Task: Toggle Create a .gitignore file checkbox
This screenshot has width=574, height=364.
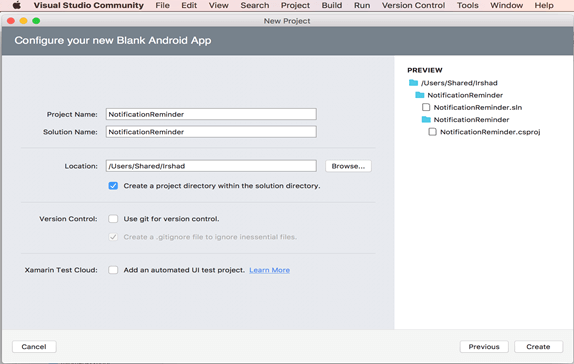Action: (113, 237)
